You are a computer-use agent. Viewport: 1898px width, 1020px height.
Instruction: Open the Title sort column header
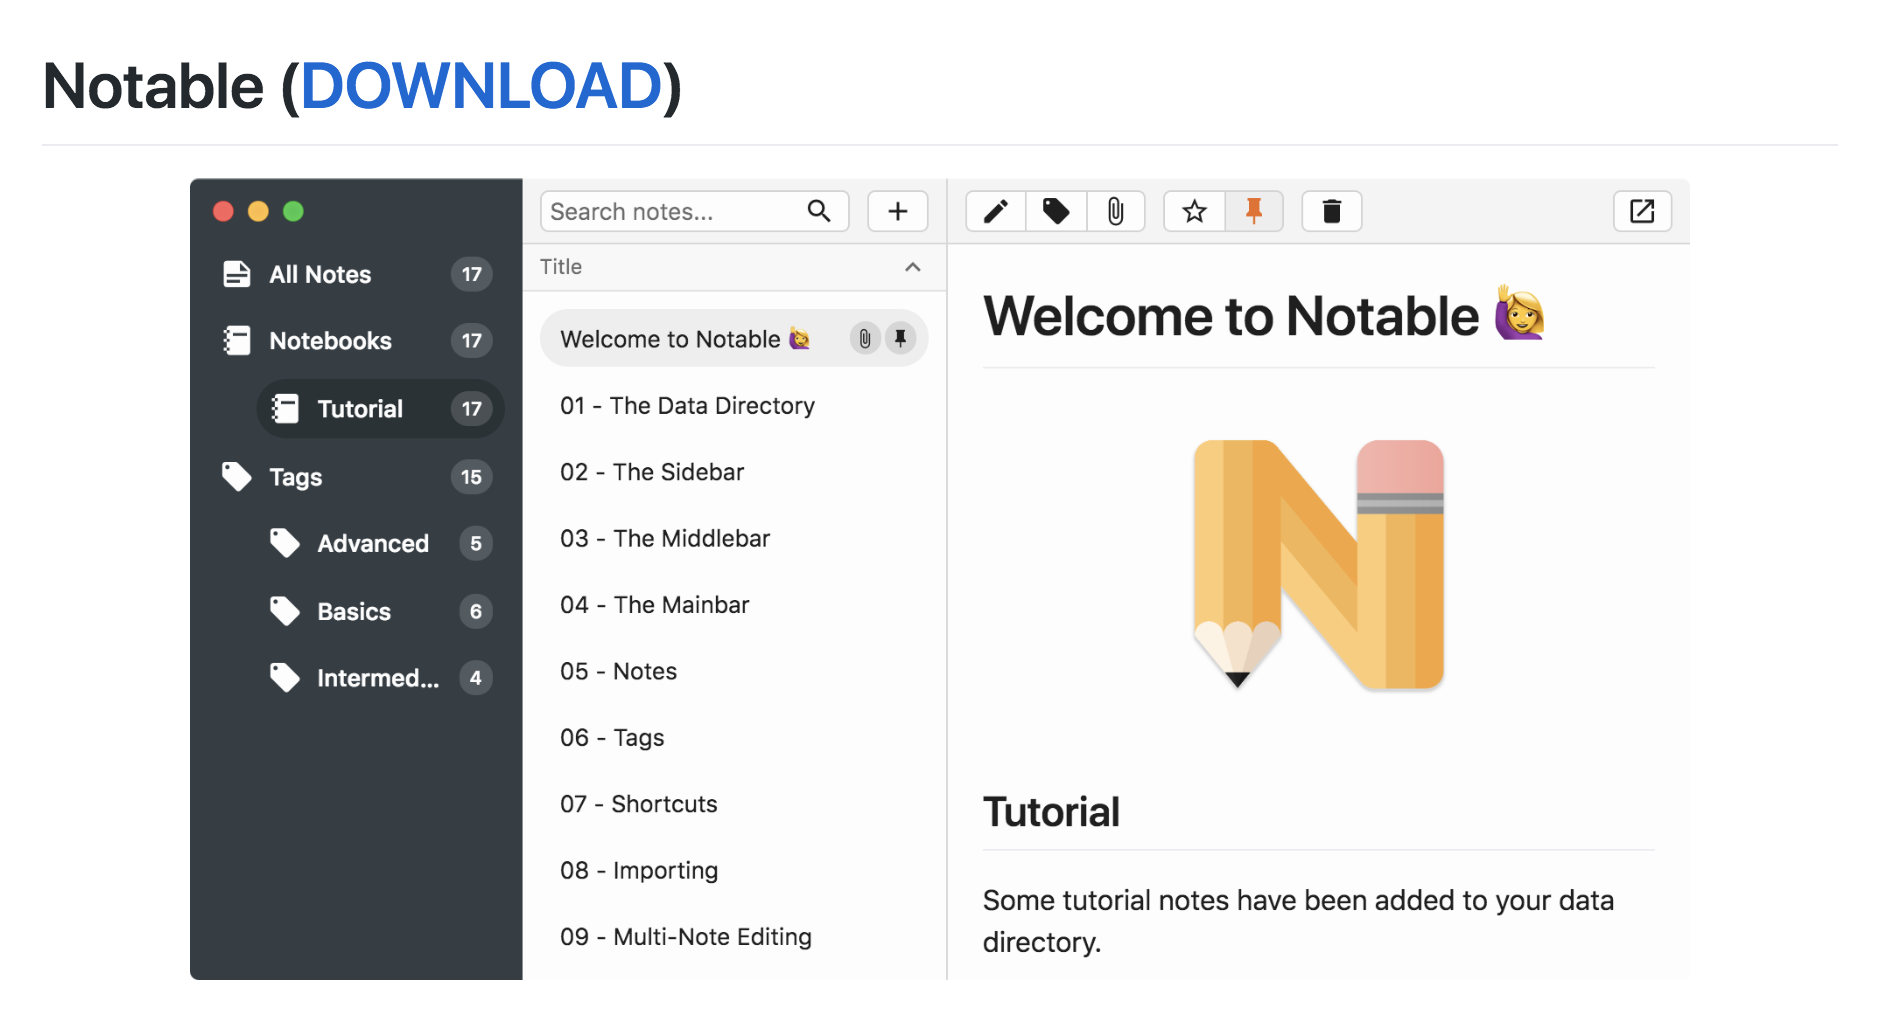coord(561,267)
